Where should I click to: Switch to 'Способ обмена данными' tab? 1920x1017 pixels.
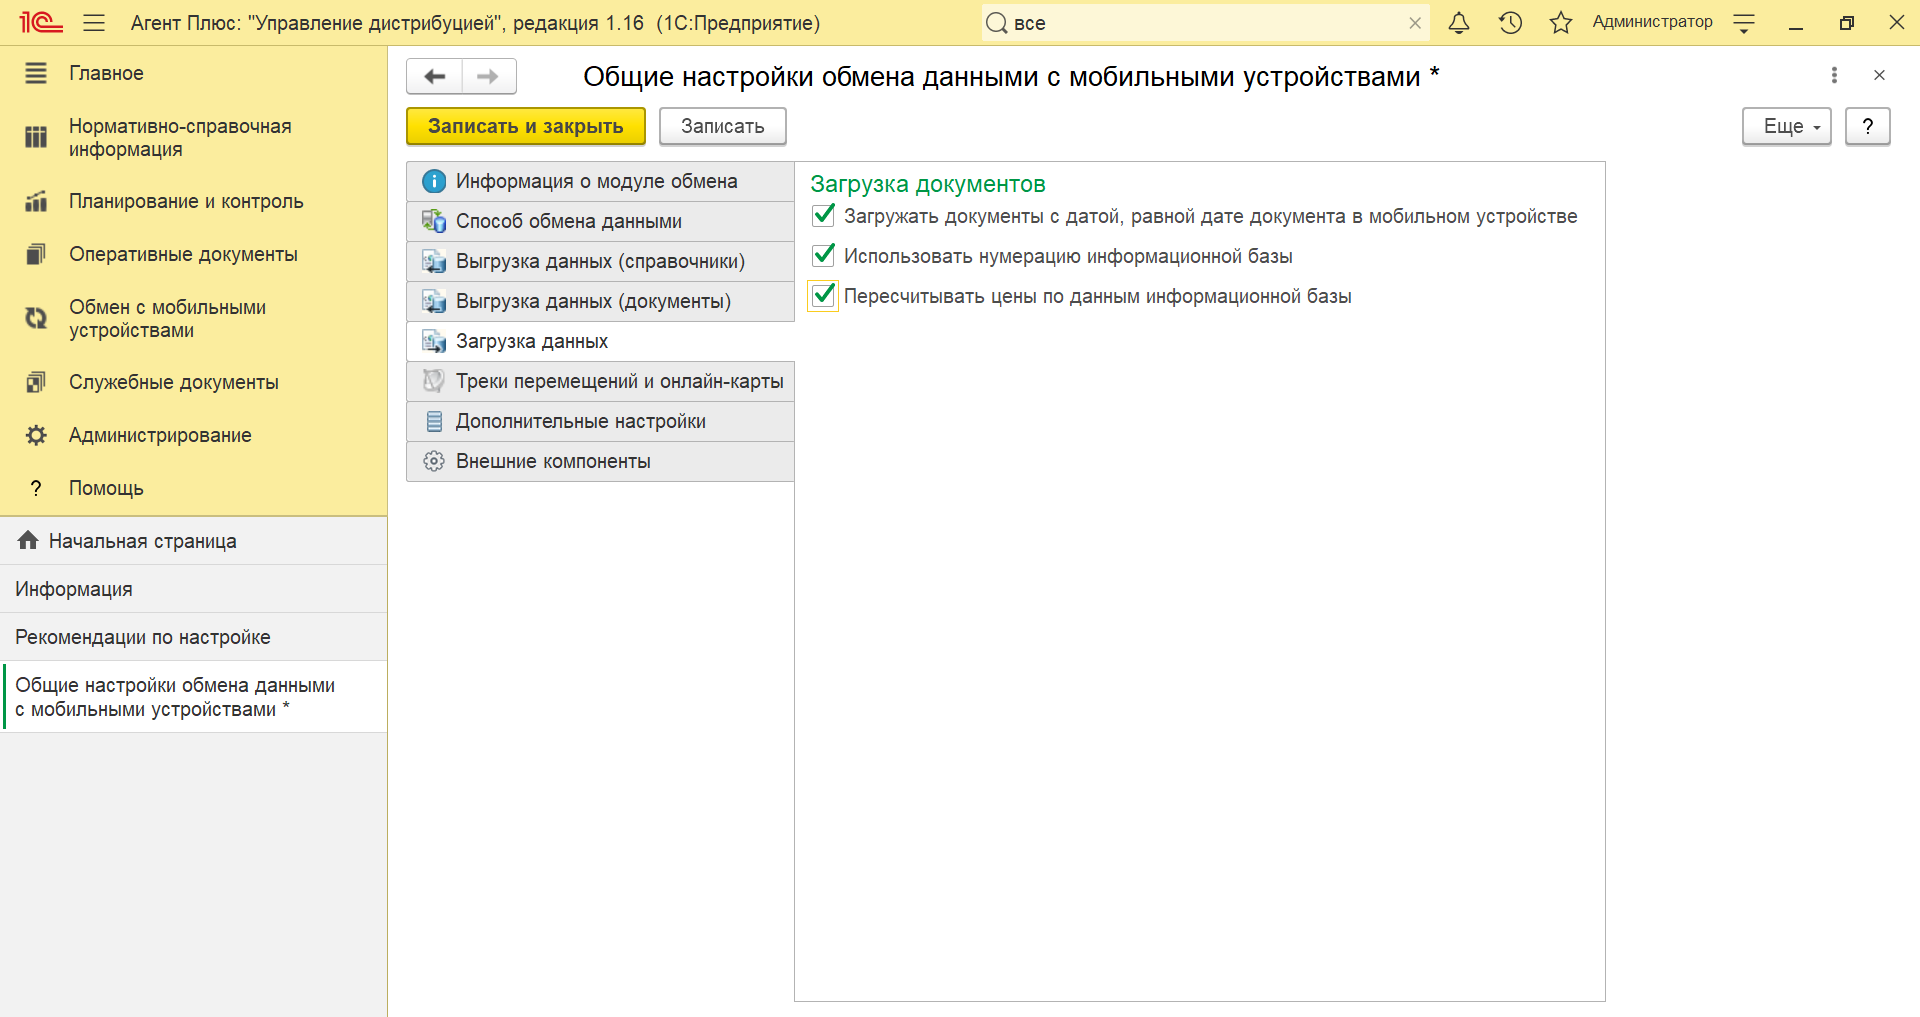coord(568,221)
